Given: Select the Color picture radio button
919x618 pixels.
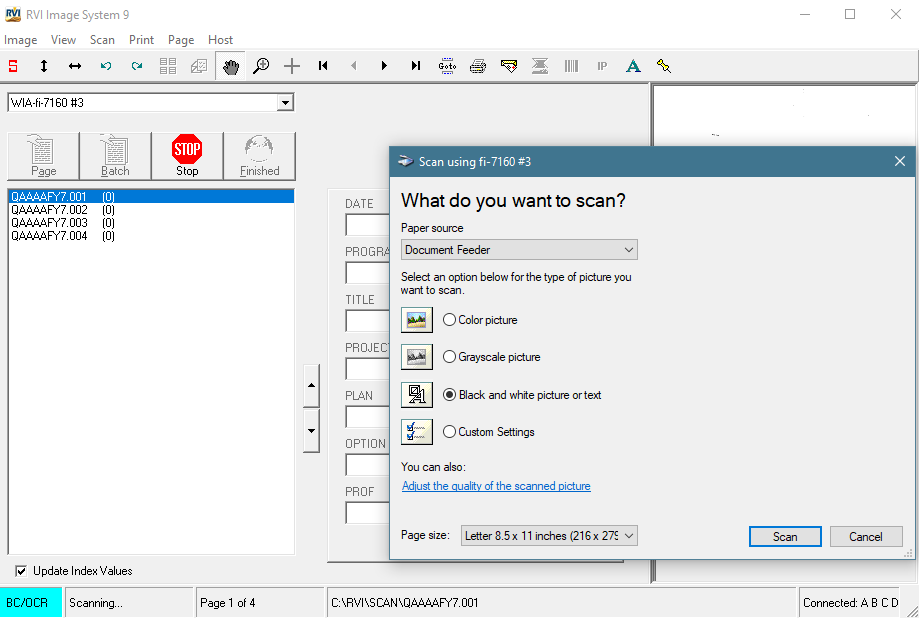Looking at the screenshot, I should [x=449, y=320].
